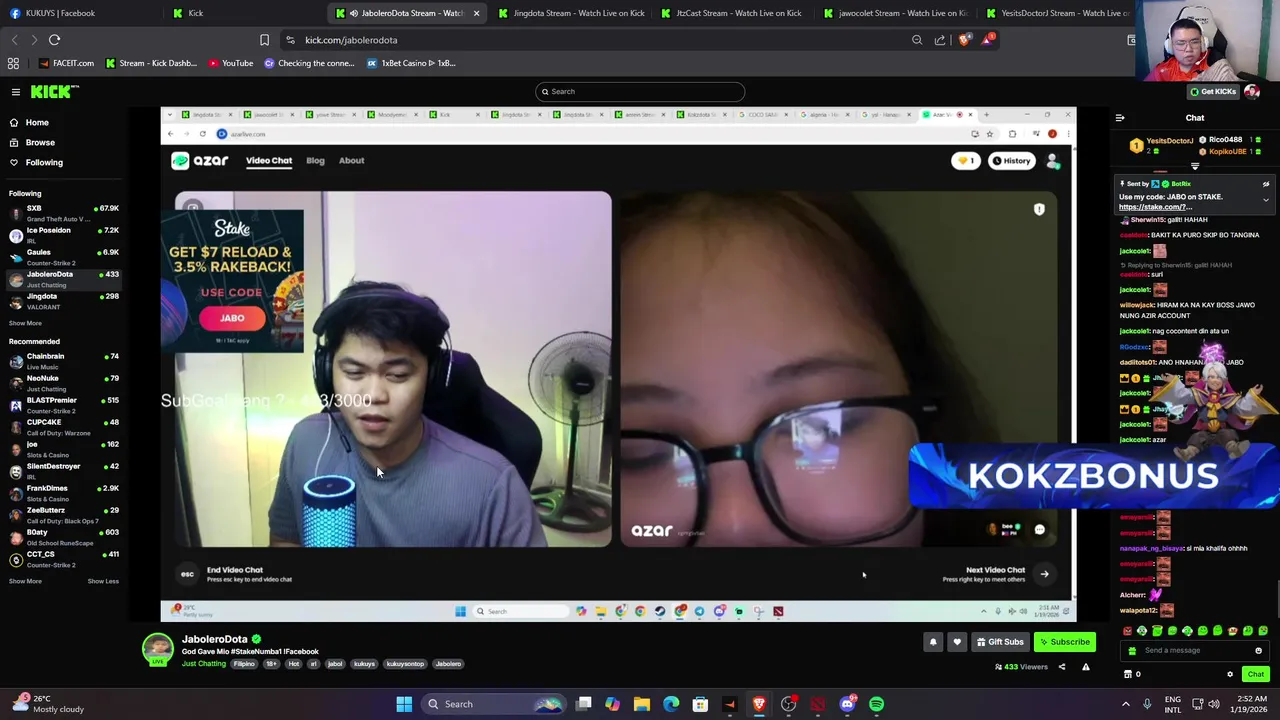Open user profile avatar on Kick
The height and width of the screenshot is (720, 1280).
(x=1252, y=92)
